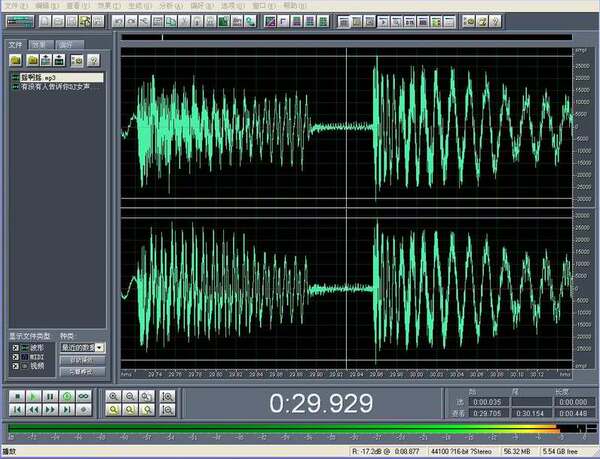600x459 pixels.
Task: Click the open file folder icon in panel
Action: coord(16,61)
